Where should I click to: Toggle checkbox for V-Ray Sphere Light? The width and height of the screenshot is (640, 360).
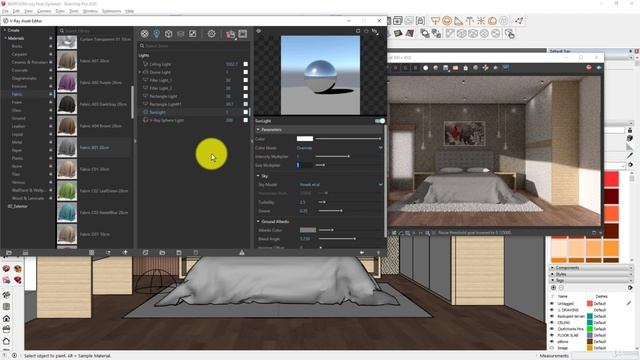245,120
